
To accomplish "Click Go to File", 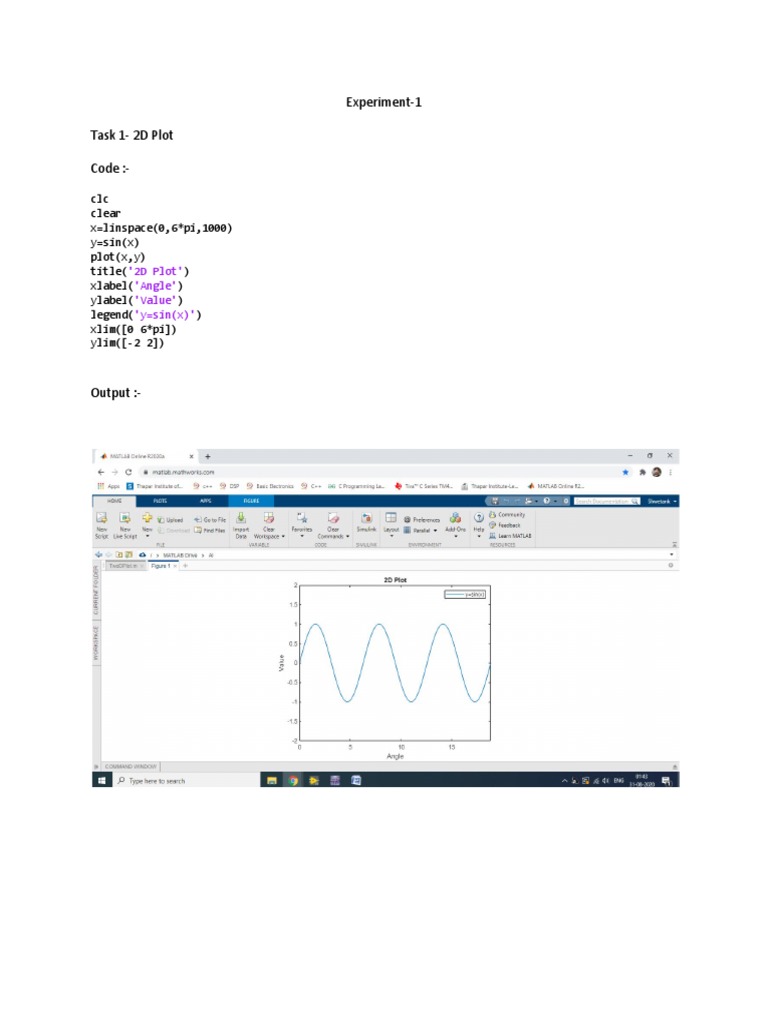I will [210, 520].
